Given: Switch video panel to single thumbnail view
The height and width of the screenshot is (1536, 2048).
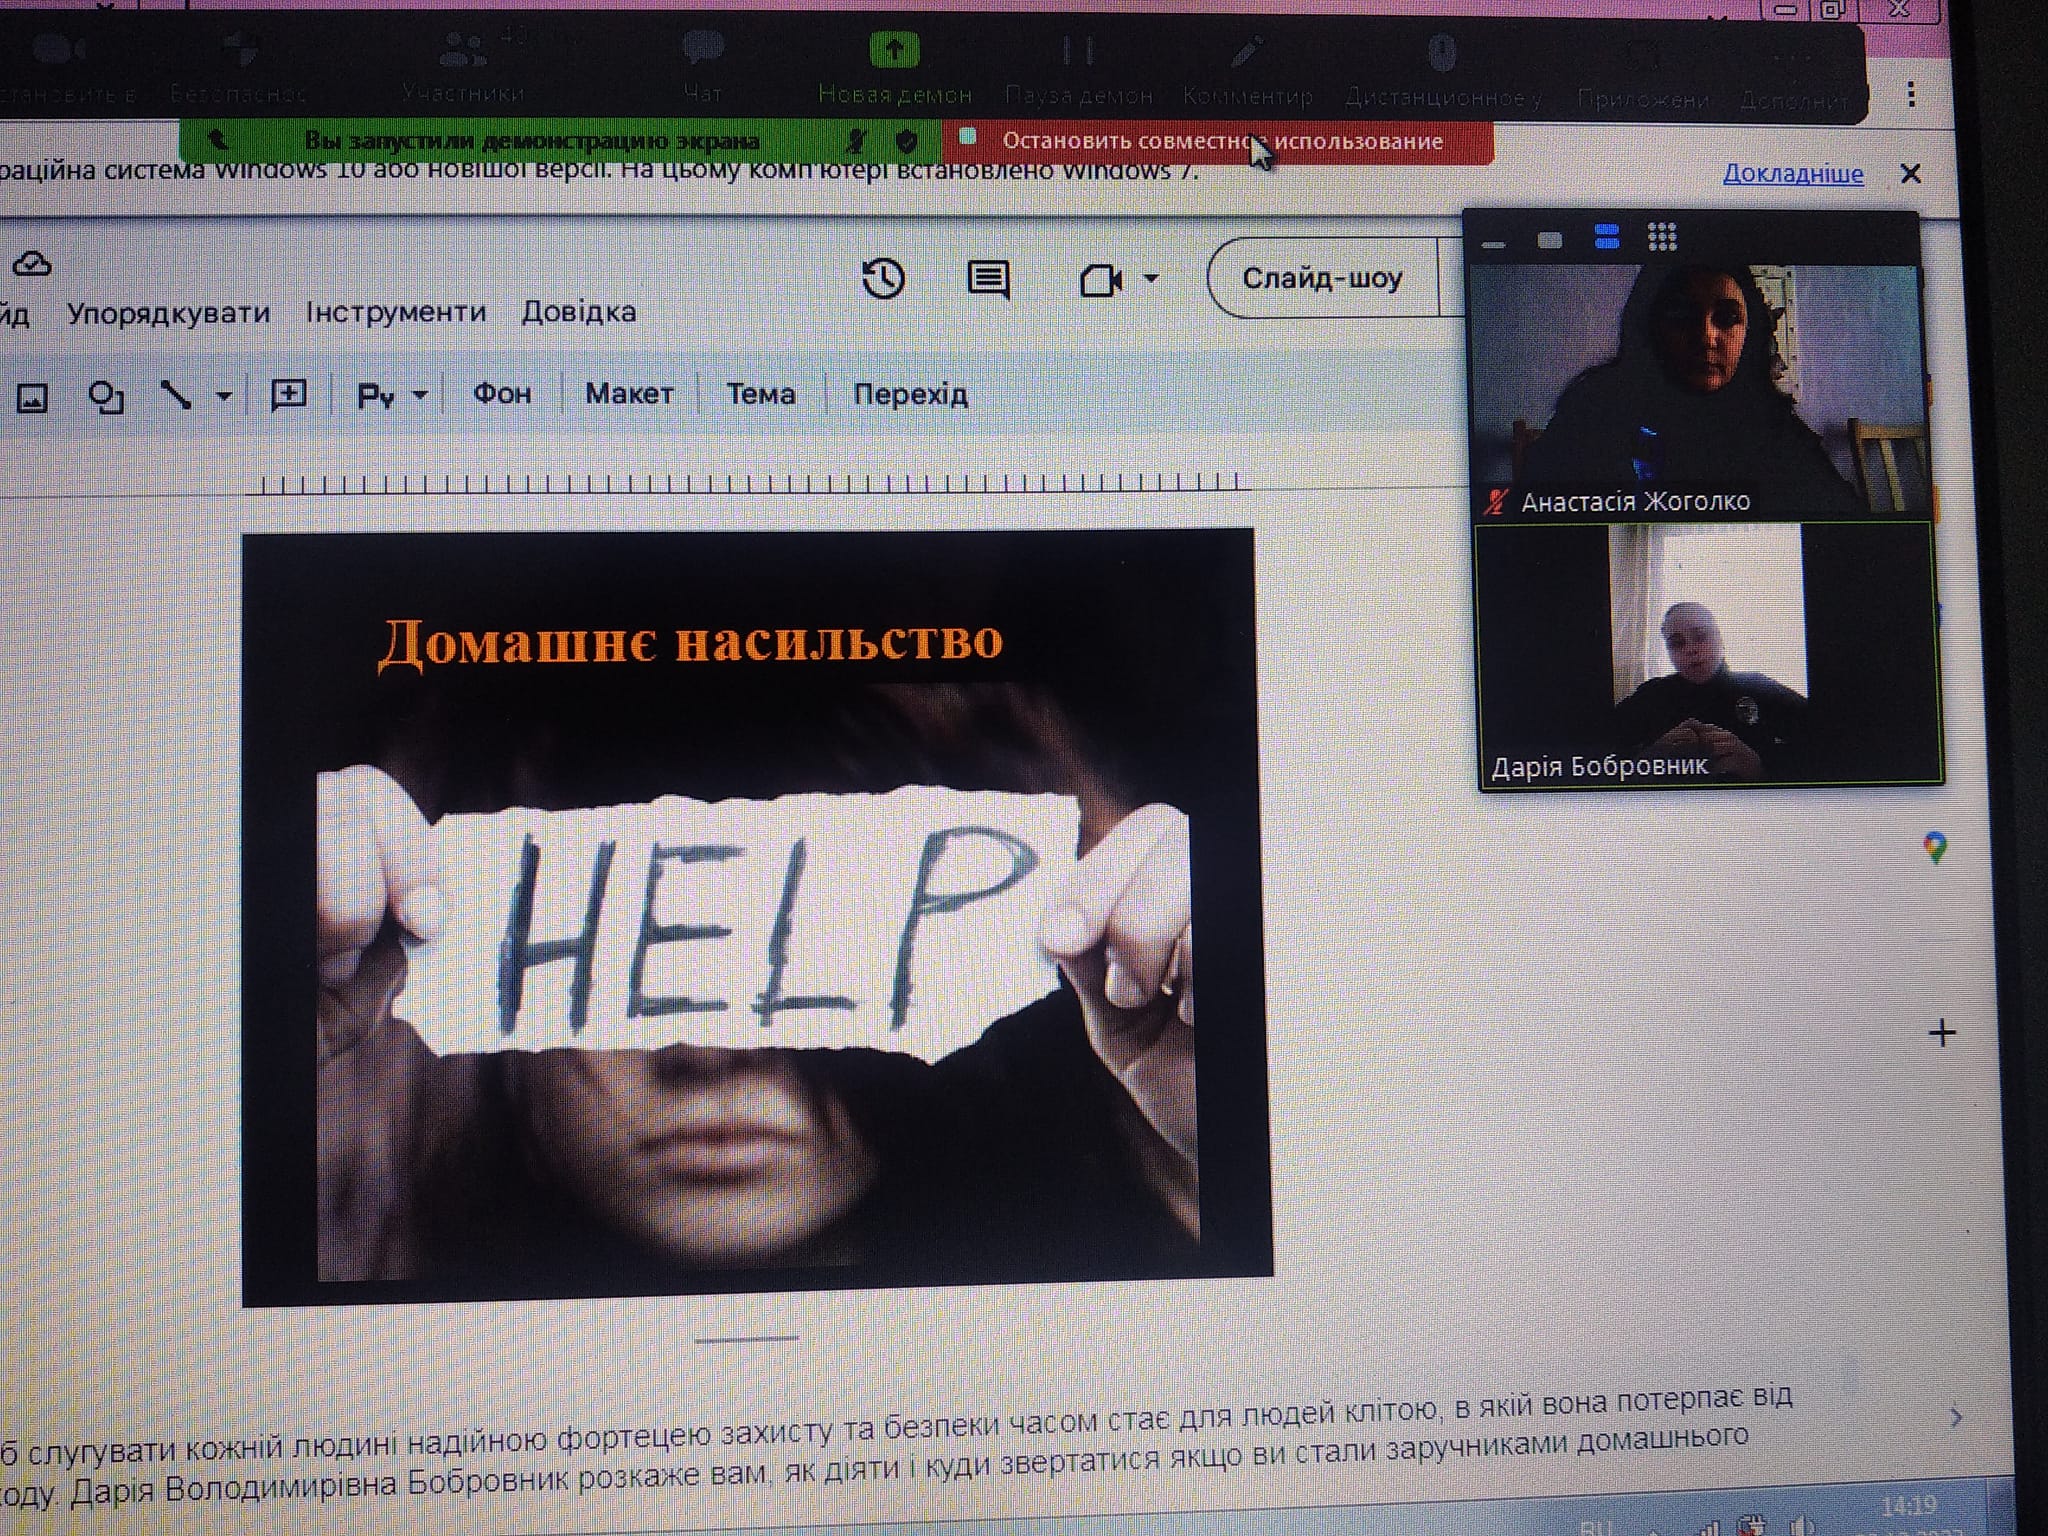Looking at the screenshot, I should [x=1549, y=240].
